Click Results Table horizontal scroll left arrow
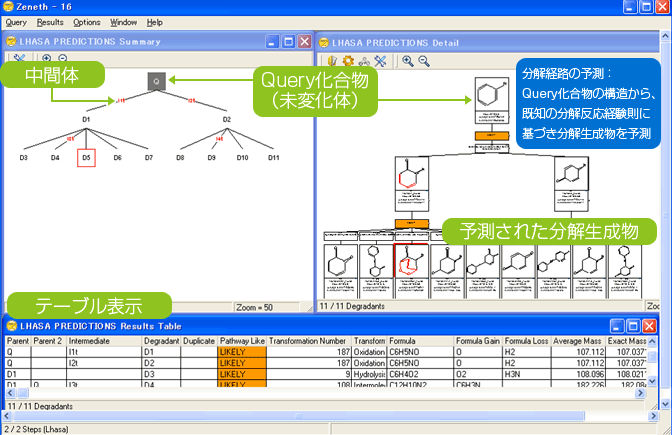 point(11,393)
